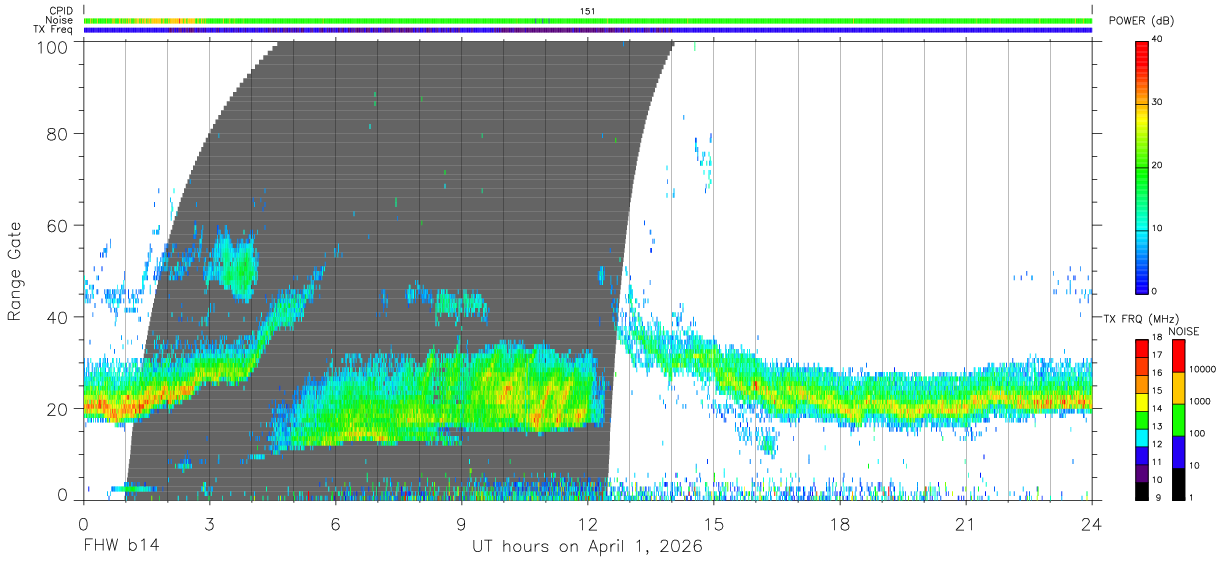Click the 21 tick on UT hours axis

[966, 524]
